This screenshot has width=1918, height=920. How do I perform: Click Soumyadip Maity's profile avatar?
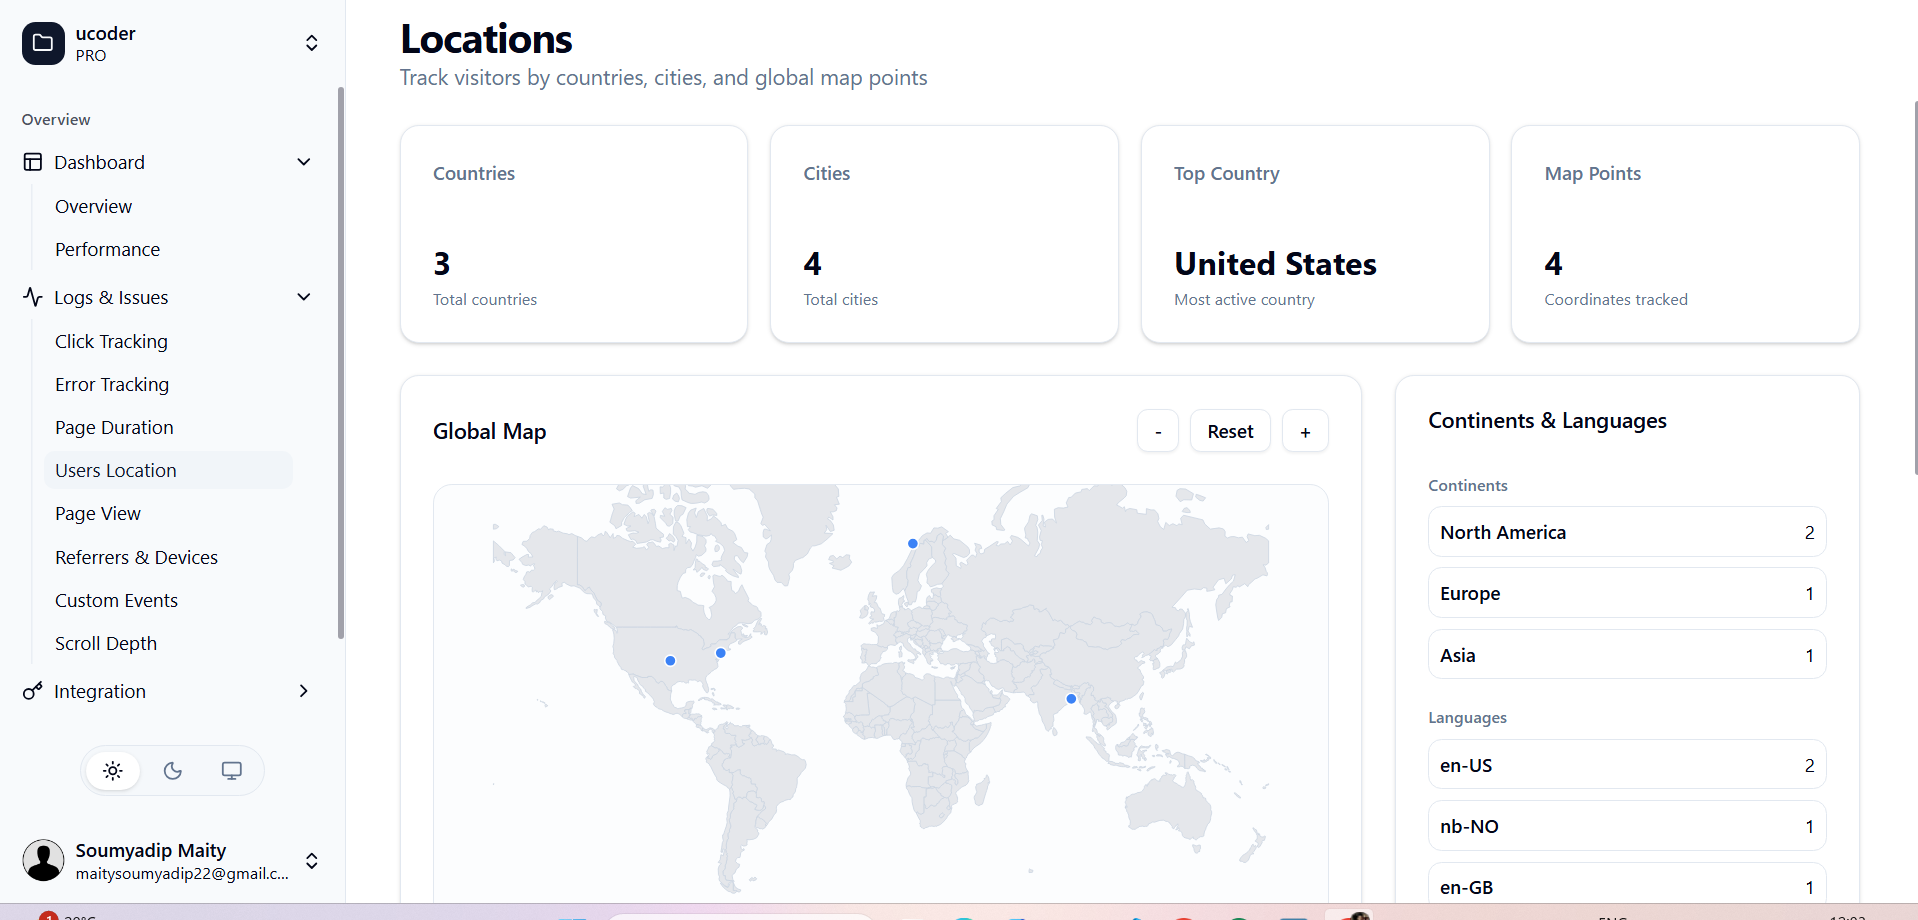[42, 860]
